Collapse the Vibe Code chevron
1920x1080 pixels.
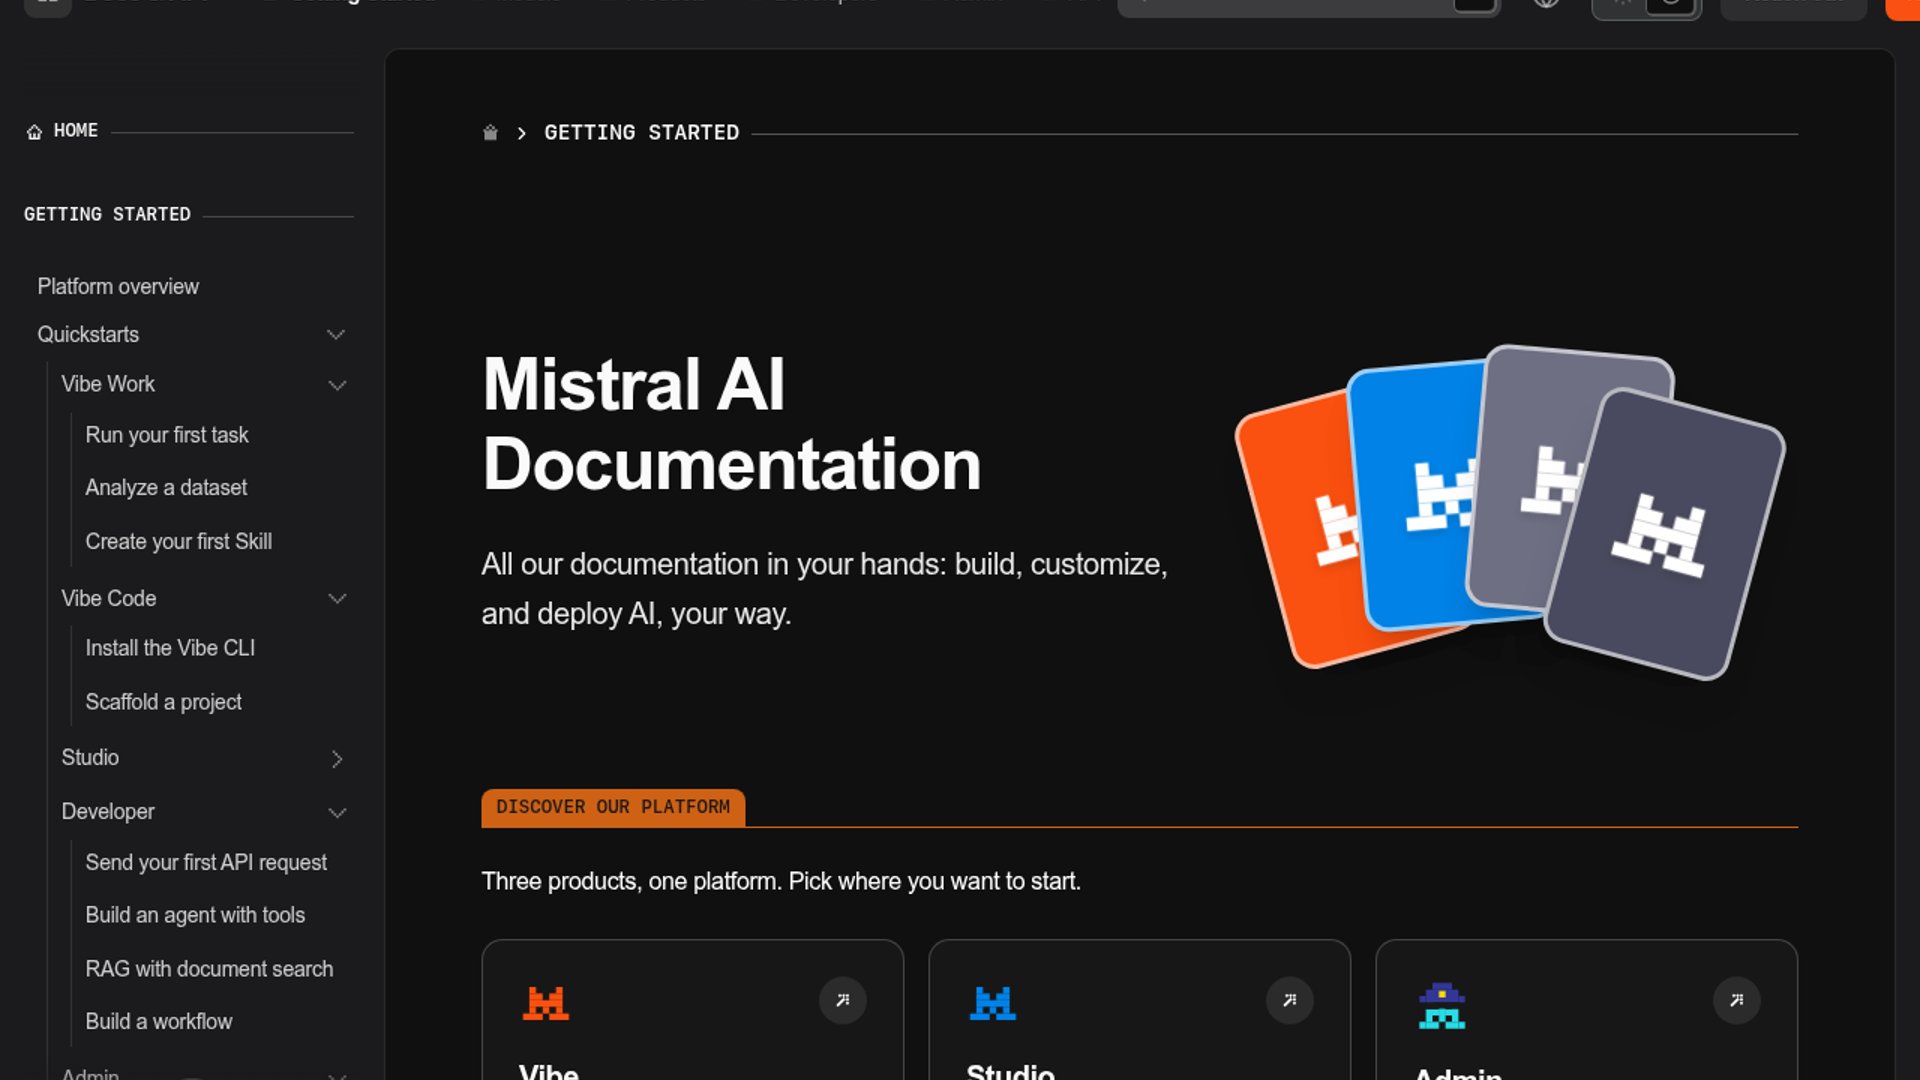[x=337, y=599]
